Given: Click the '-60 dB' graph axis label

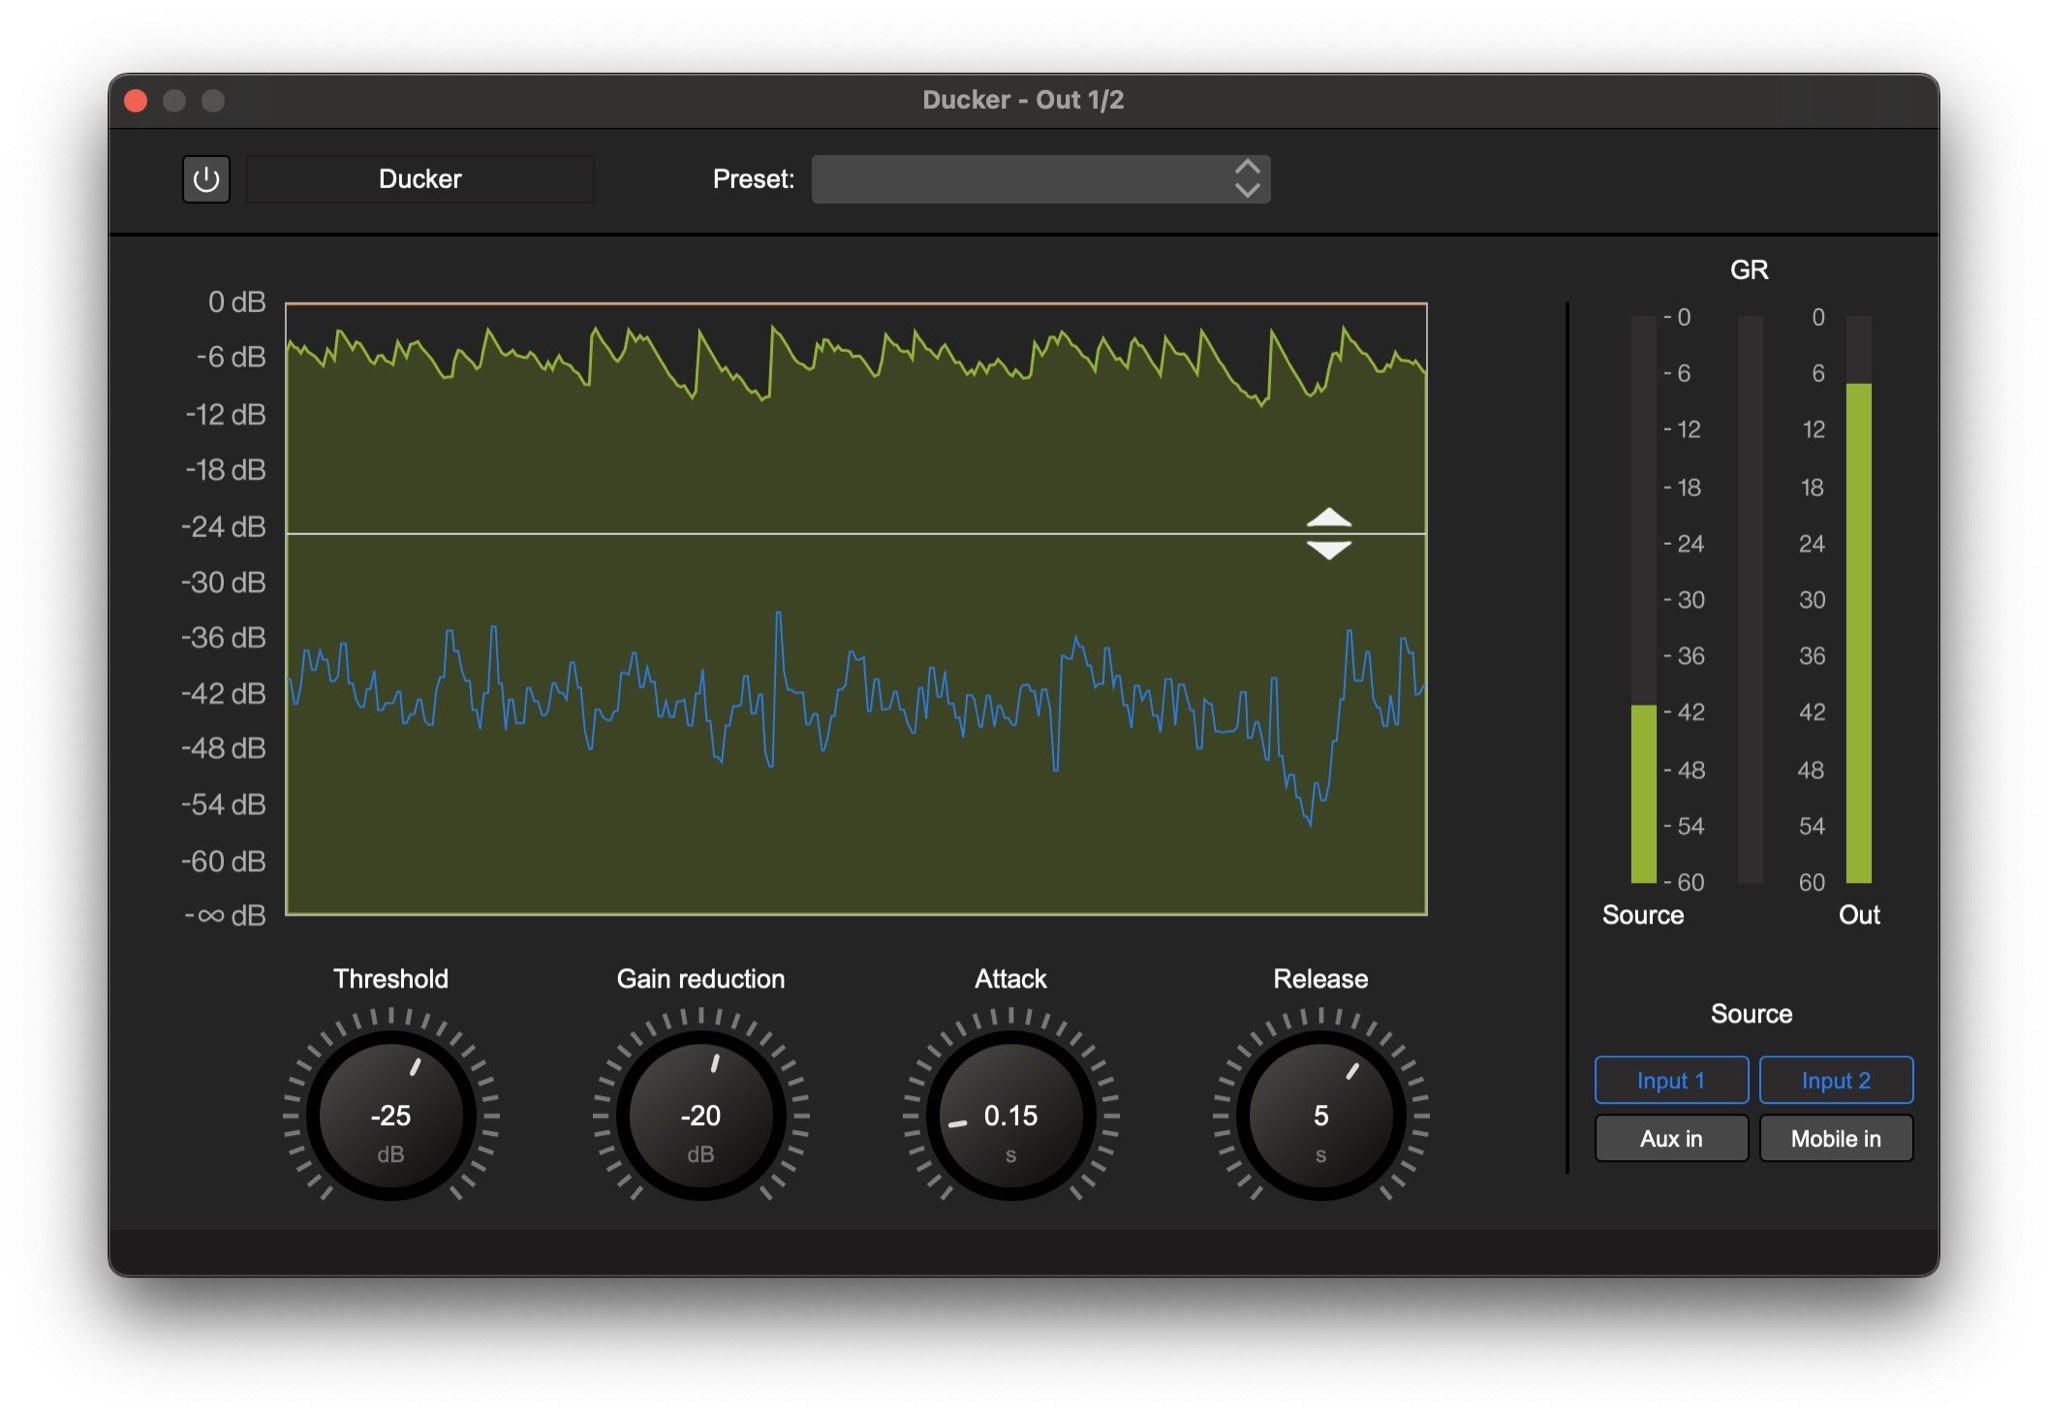Looking at the screenshot, I should (224, 861).
